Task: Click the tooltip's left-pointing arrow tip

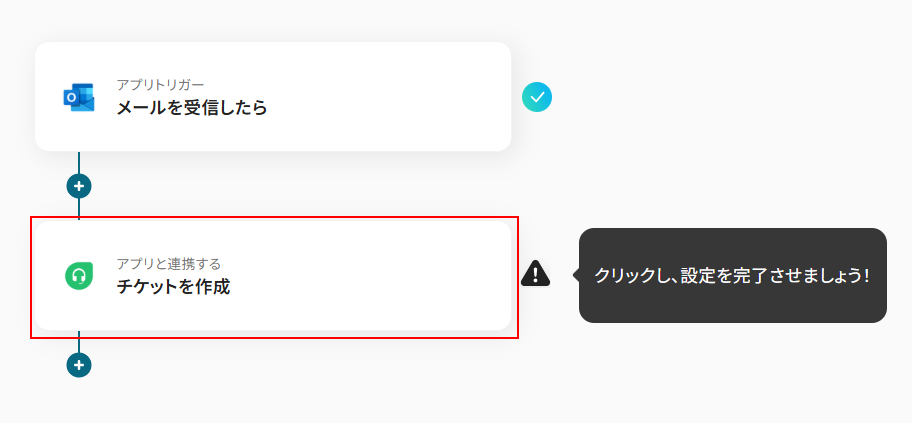Action: [575, 275]
